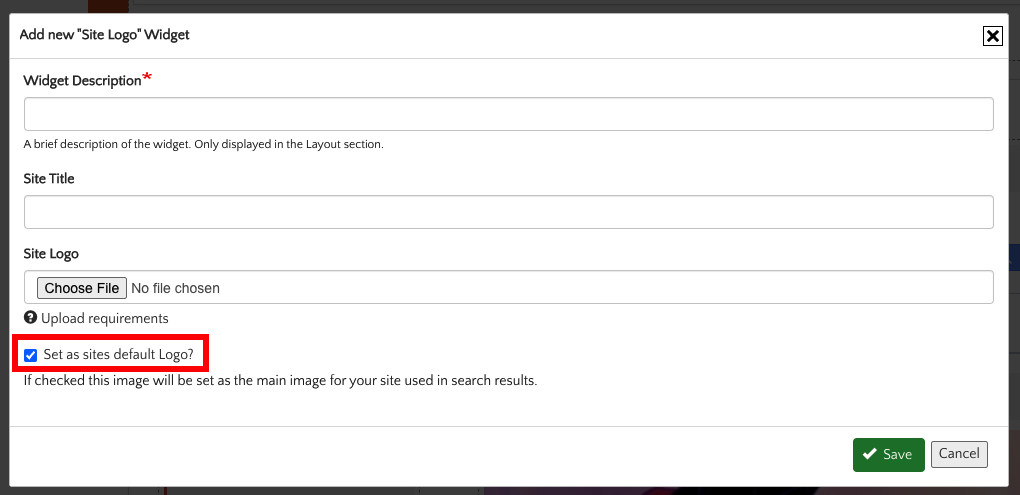Open the Upload requirements link
The height and width of the screenshot is (495, 1020).
[104, 318]
